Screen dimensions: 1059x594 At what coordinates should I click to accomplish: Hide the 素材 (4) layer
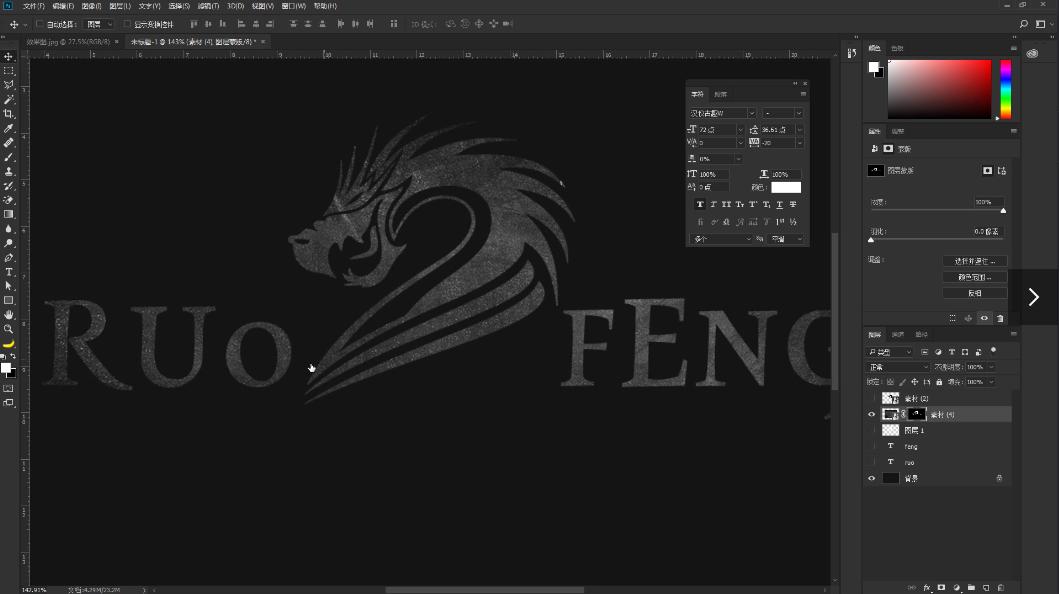coord(871,414)
